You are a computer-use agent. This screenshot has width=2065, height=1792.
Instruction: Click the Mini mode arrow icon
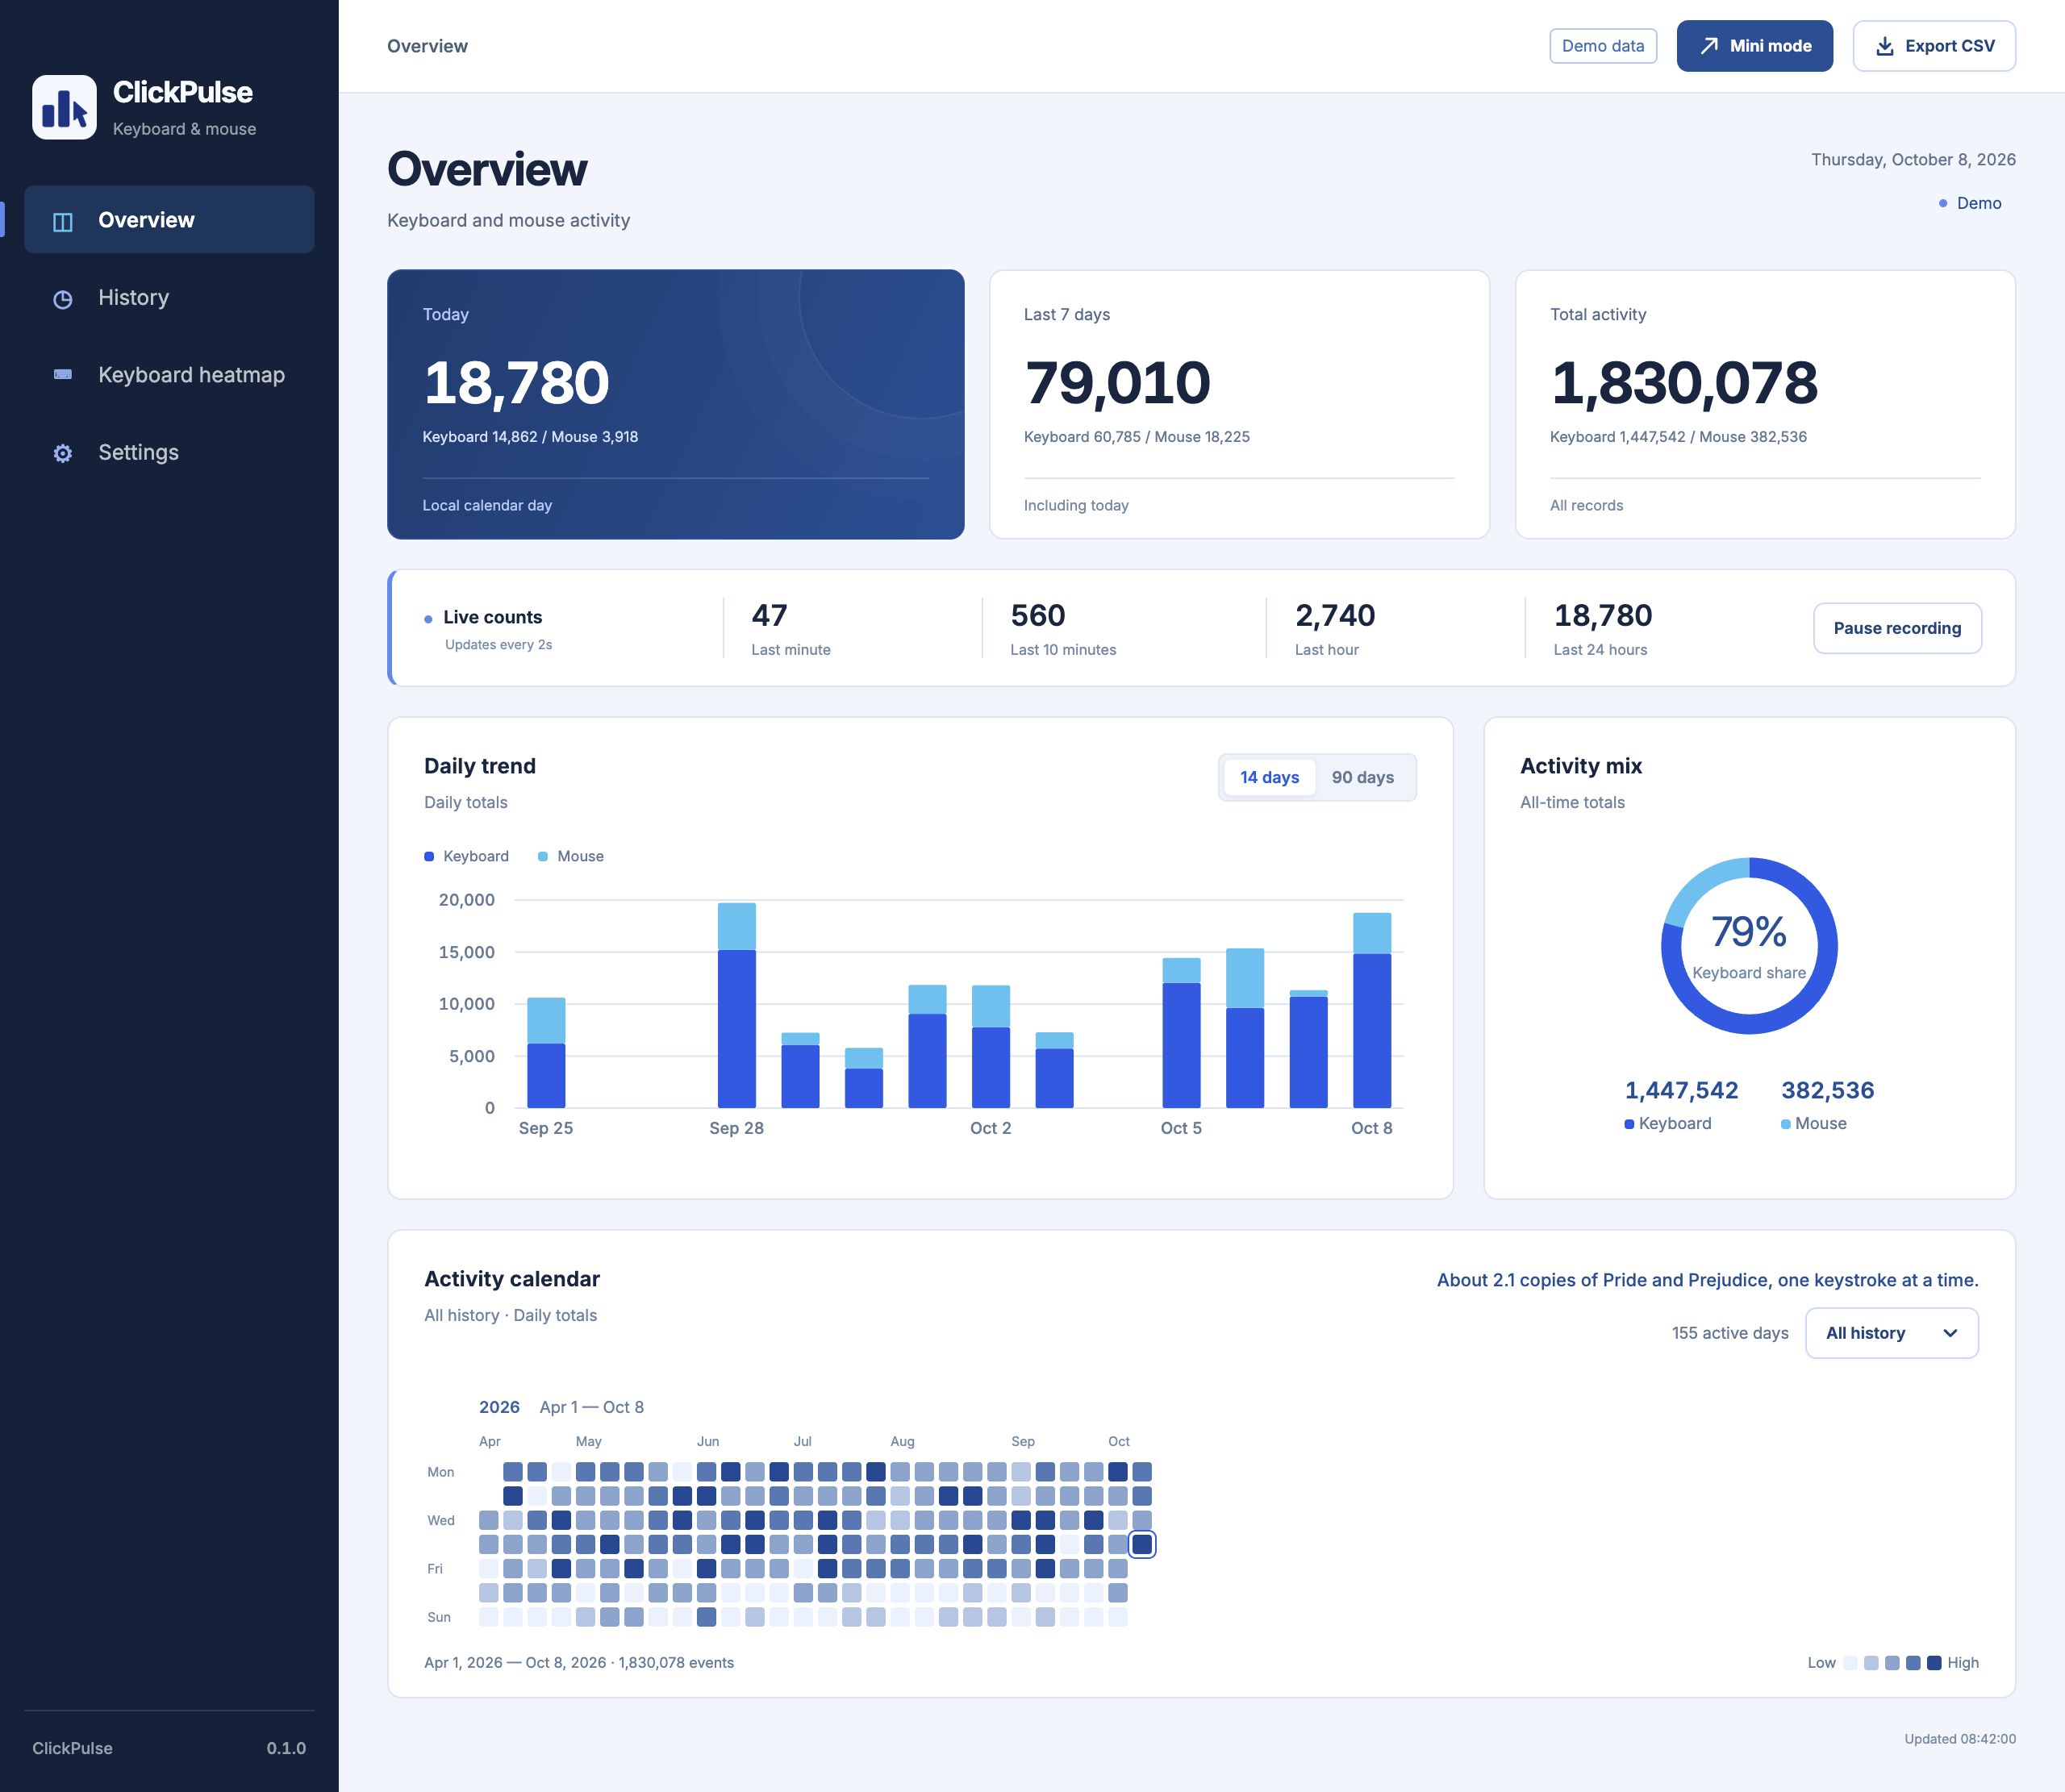[x=1709, y=46]
